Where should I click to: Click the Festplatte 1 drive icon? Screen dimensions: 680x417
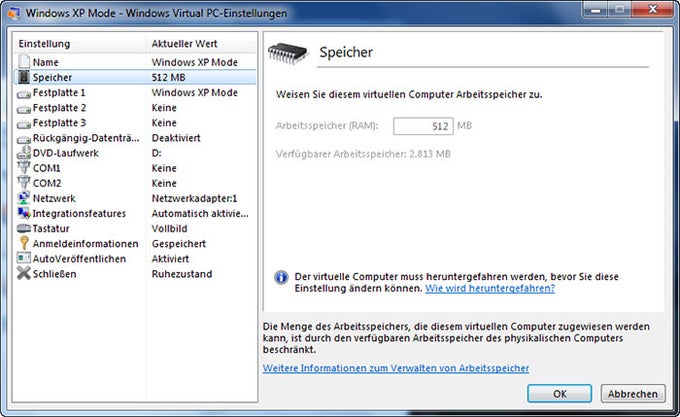(x=24, y=94)
